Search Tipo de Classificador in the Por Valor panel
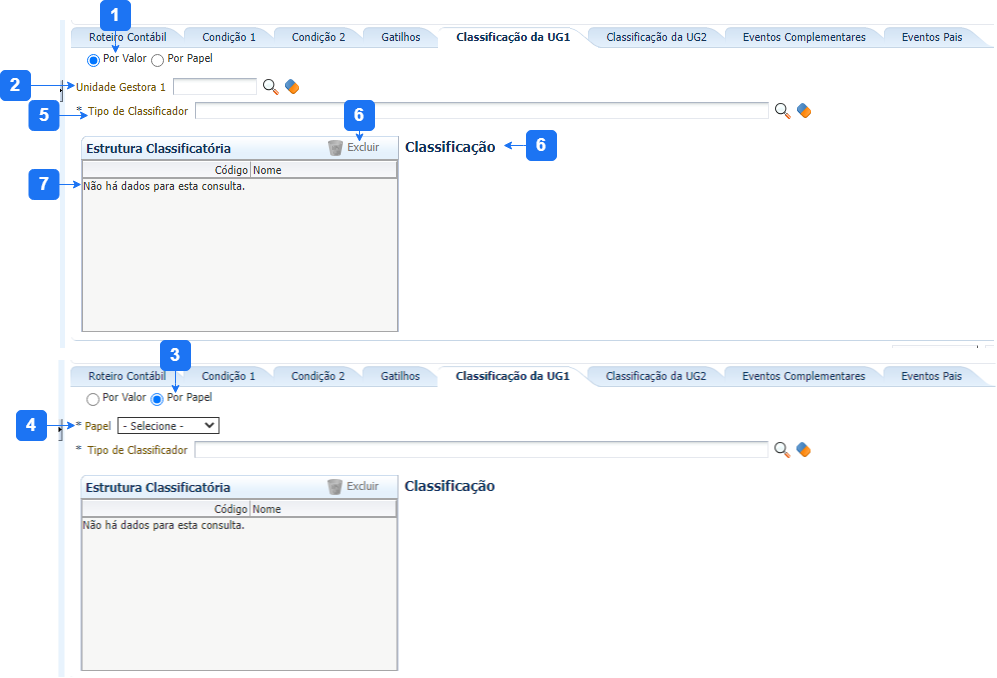Image resolution: width=997 pixels, height=678 pixels. 782,111
